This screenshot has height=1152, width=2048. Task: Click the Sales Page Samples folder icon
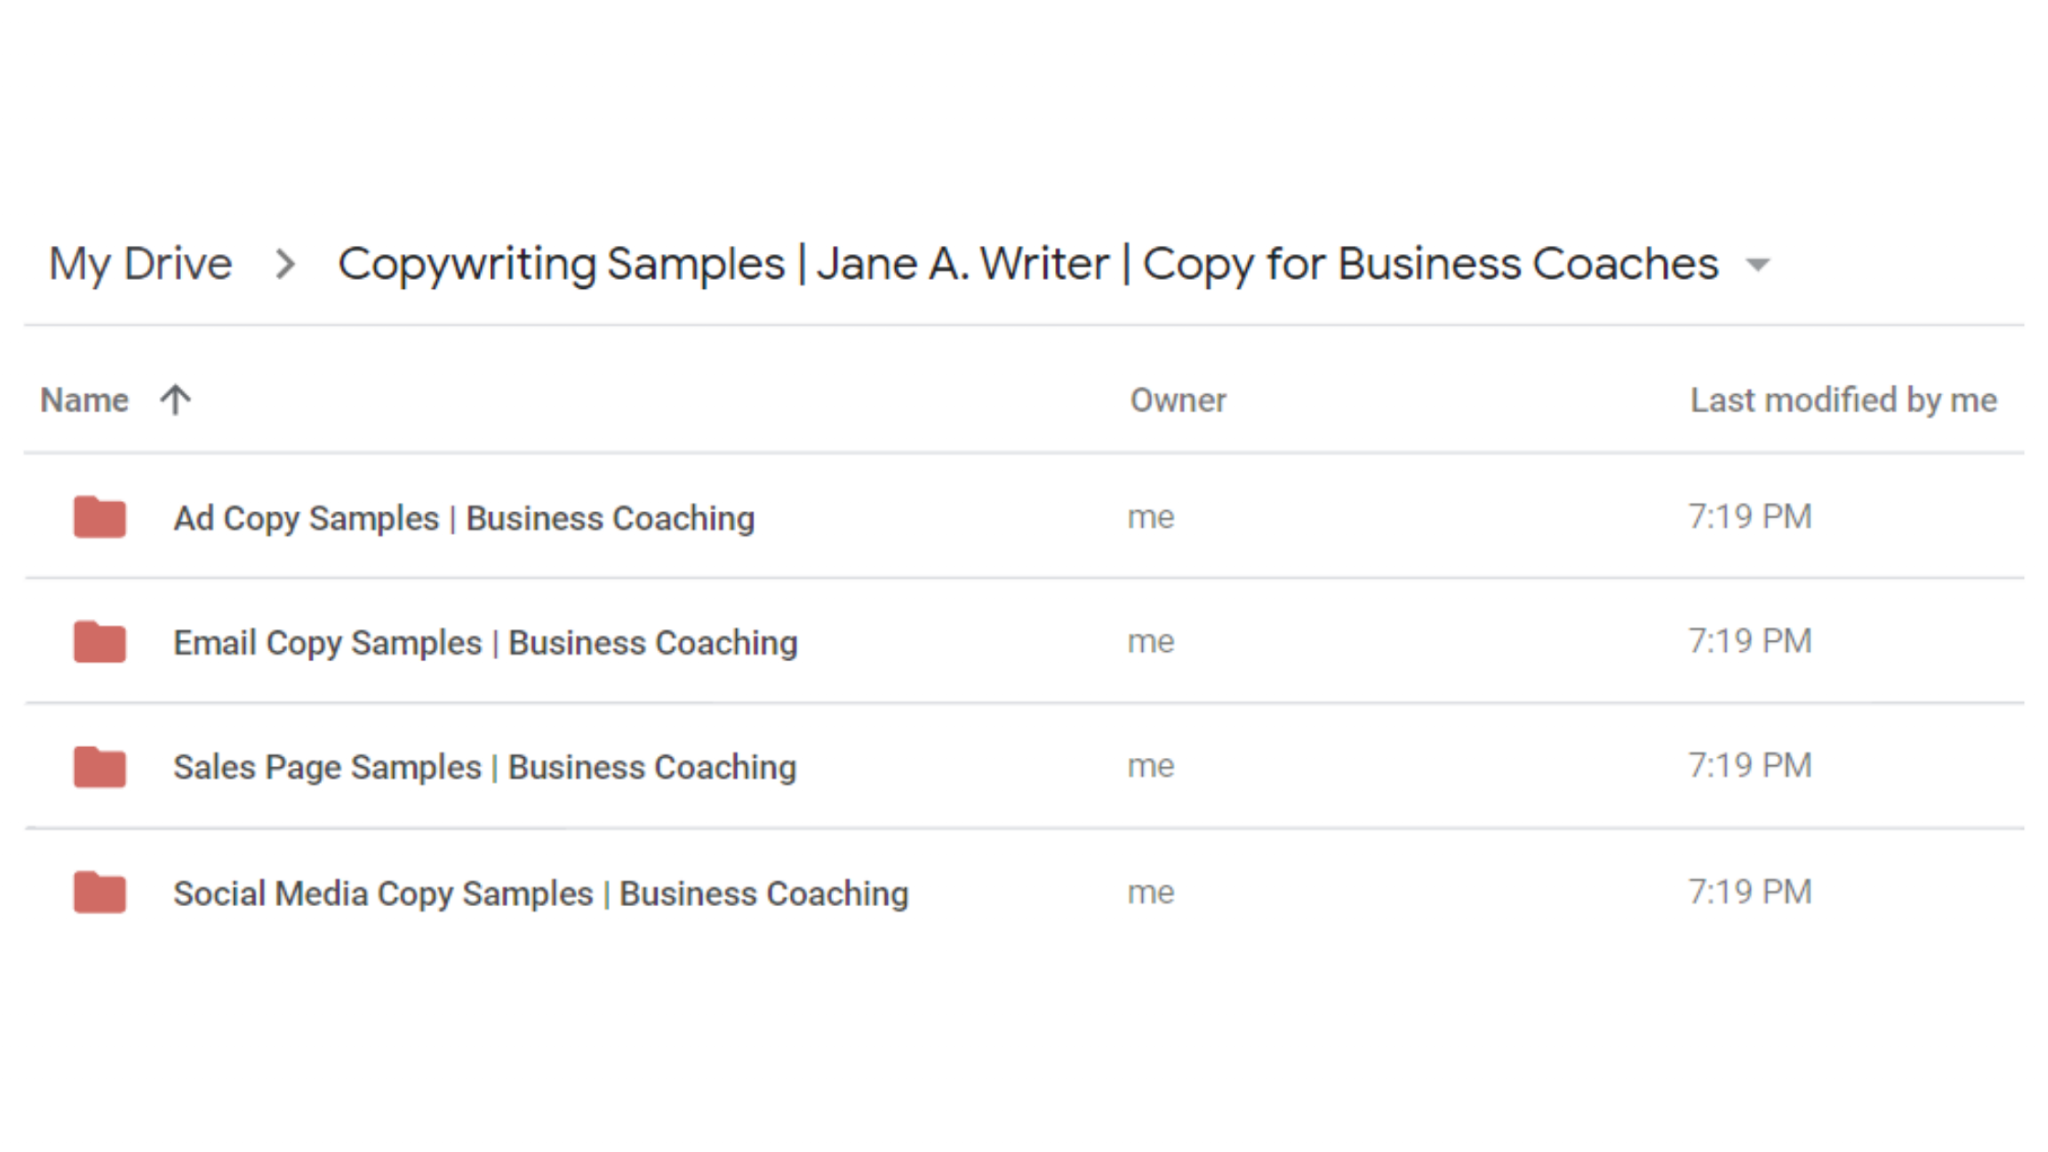click(x=98, y=767)
